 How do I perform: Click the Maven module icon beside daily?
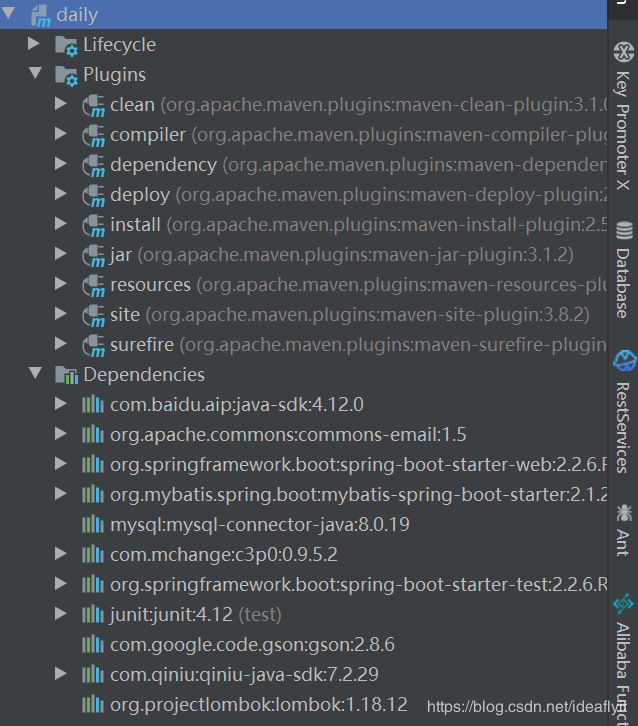(x=40, y=15)
